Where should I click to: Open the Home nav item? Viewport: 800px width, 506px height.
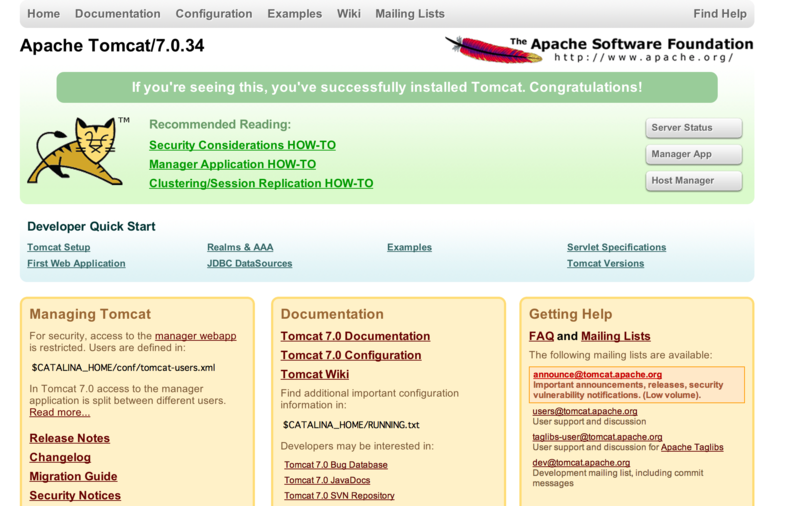(43, 14)
